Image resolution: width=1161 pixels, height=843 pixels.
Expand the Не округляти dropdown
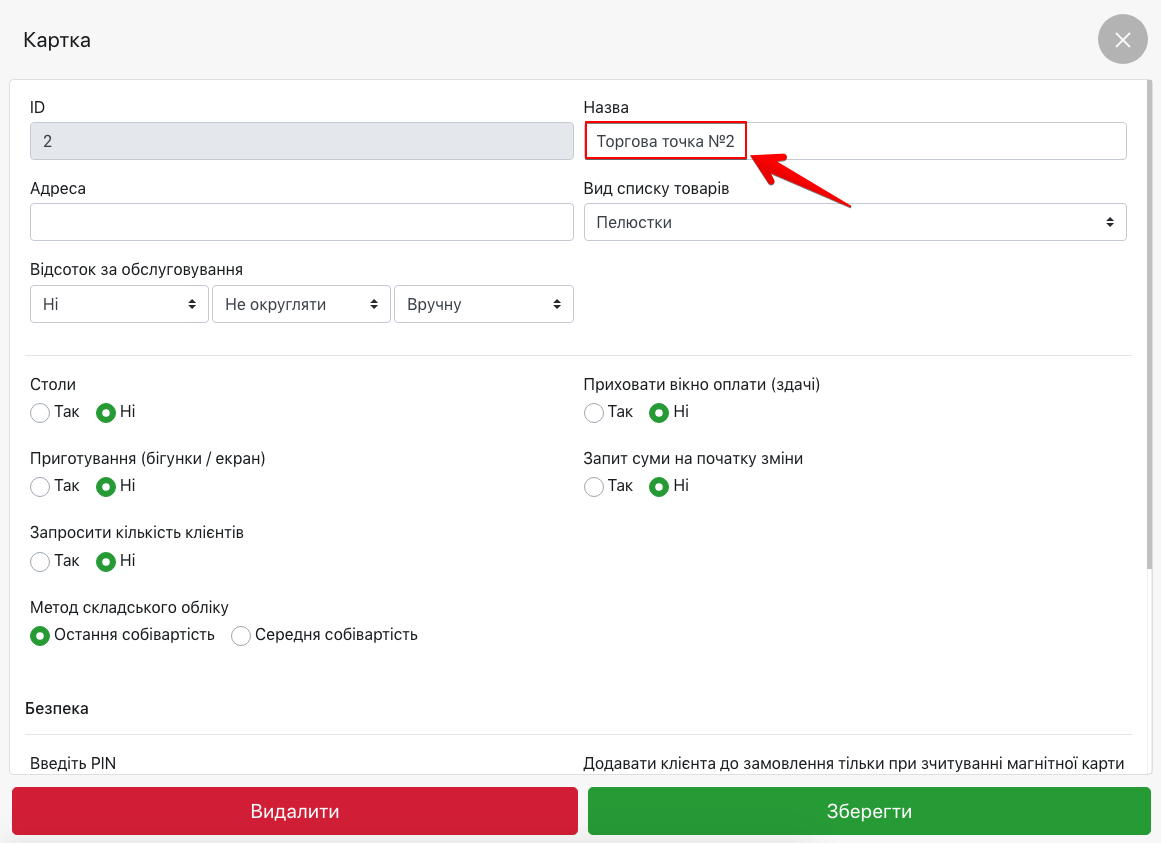tap(301, 304)
